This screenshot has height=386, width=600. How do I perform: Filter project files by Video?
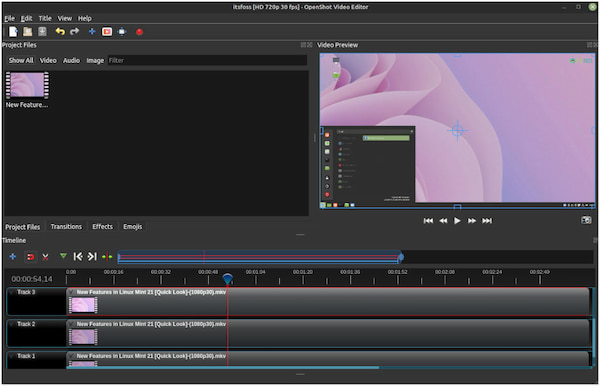tap(48, 60)
